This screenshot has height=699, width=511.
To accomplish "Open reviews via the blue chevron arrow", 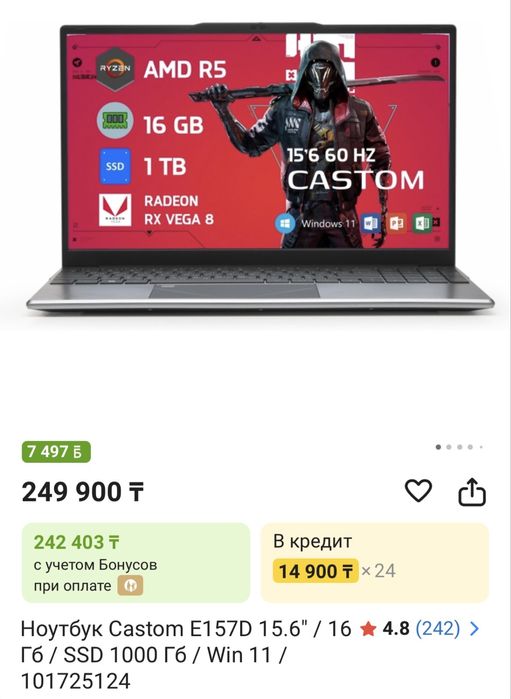I will coord(475,629).
